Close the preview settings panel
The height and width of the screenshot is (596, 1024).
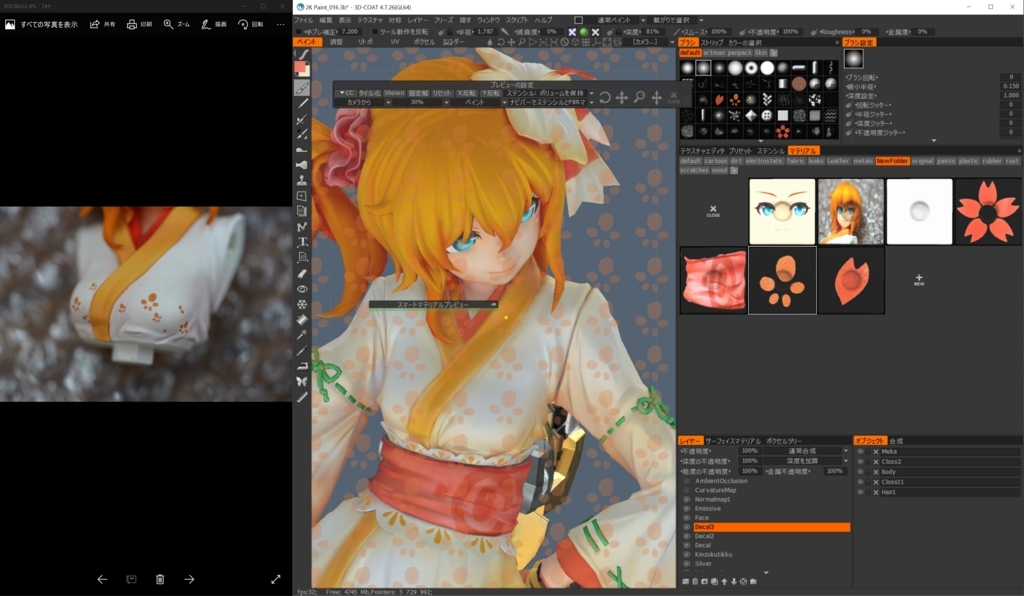pyautogui.click(x=674, y=97)
